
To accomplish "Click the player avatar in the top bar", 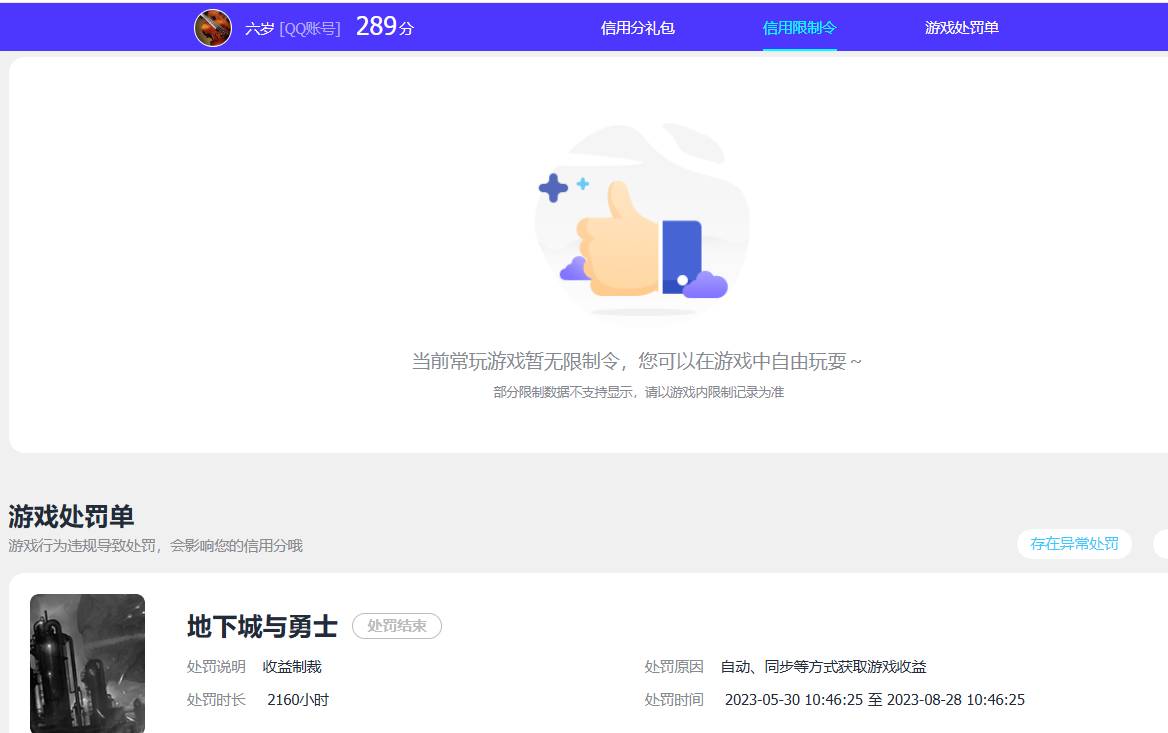I will pos(212,26).
